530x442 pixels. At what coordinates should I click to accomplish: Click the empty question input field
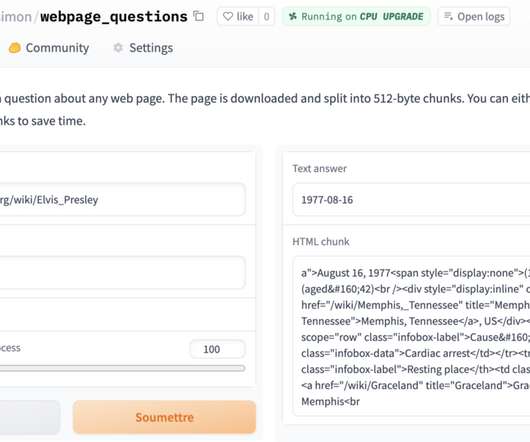coord(122,273)
